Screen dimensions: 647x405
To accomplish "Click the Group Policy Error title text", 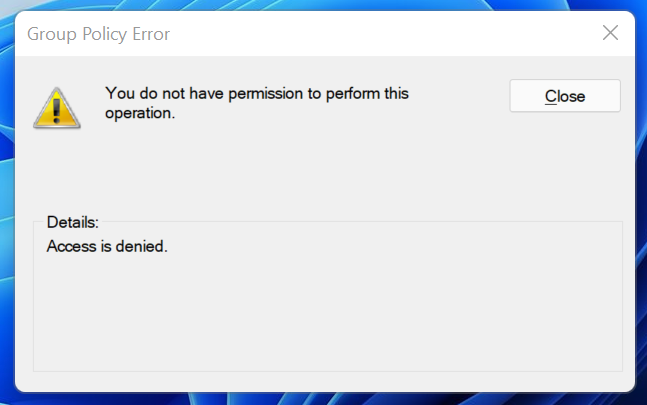I will pos(98,34).
